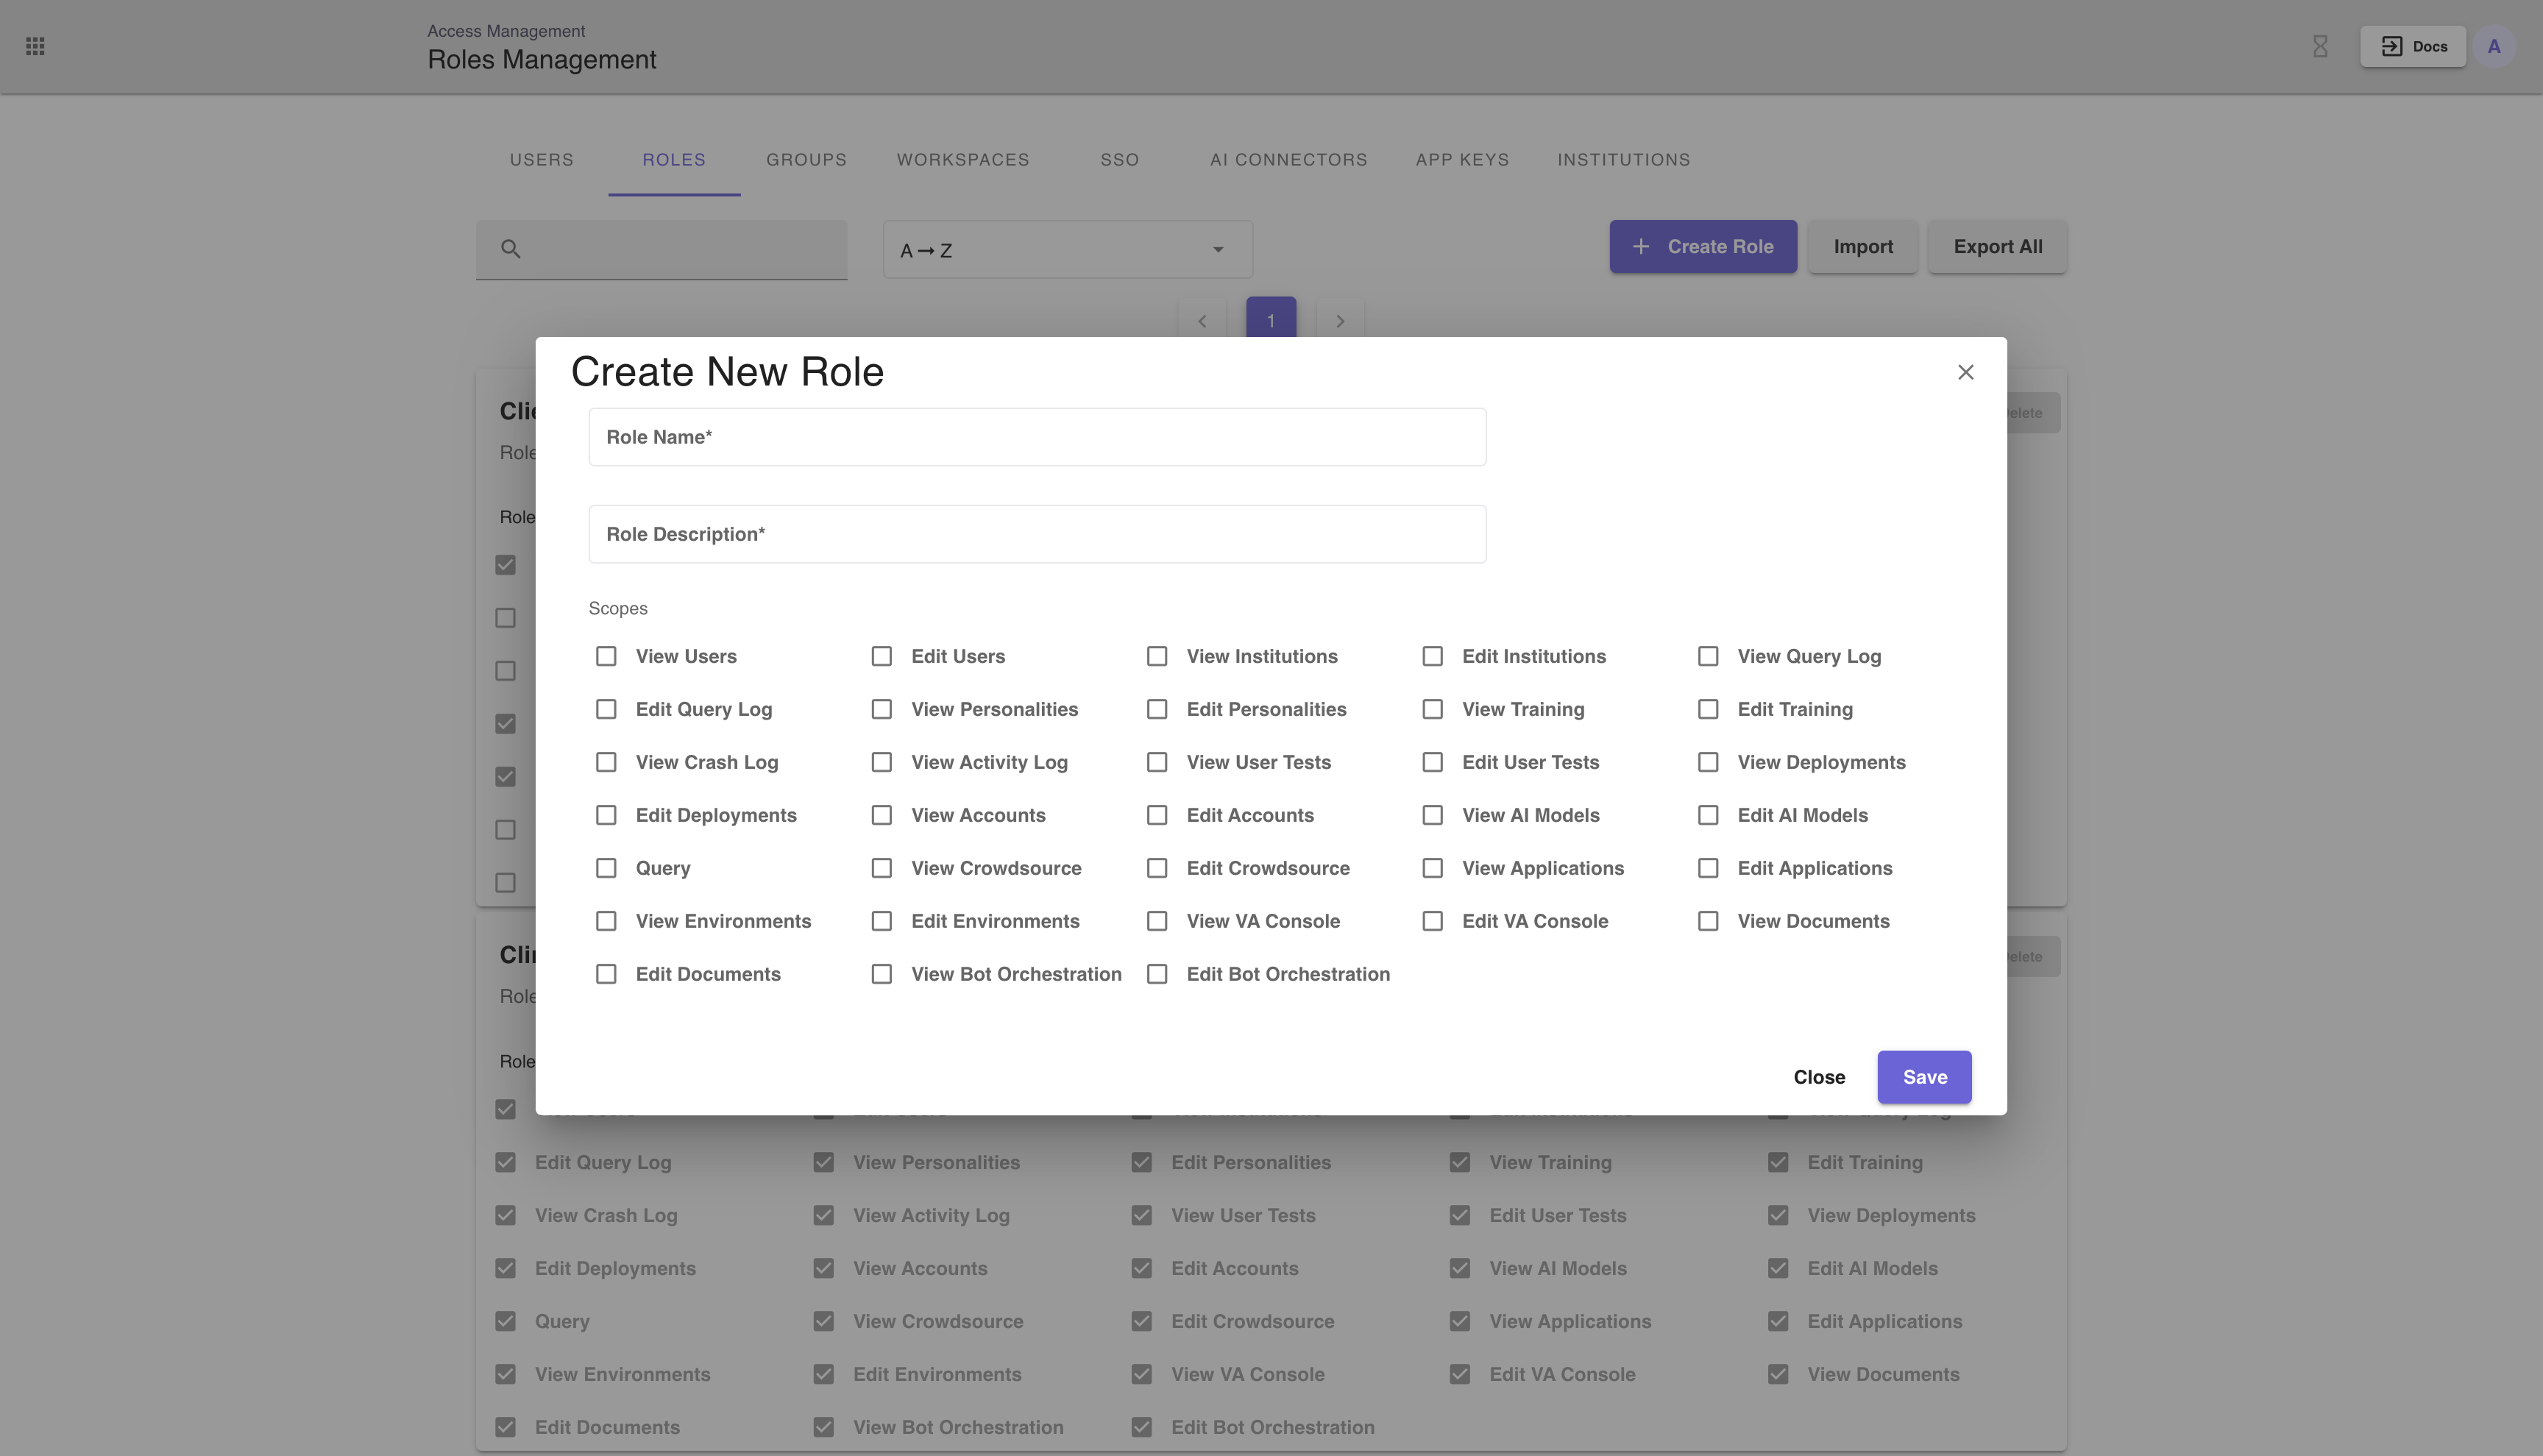Check View Bot Orchestration in dialog
2543x1456 pixels.
(881, 974)
